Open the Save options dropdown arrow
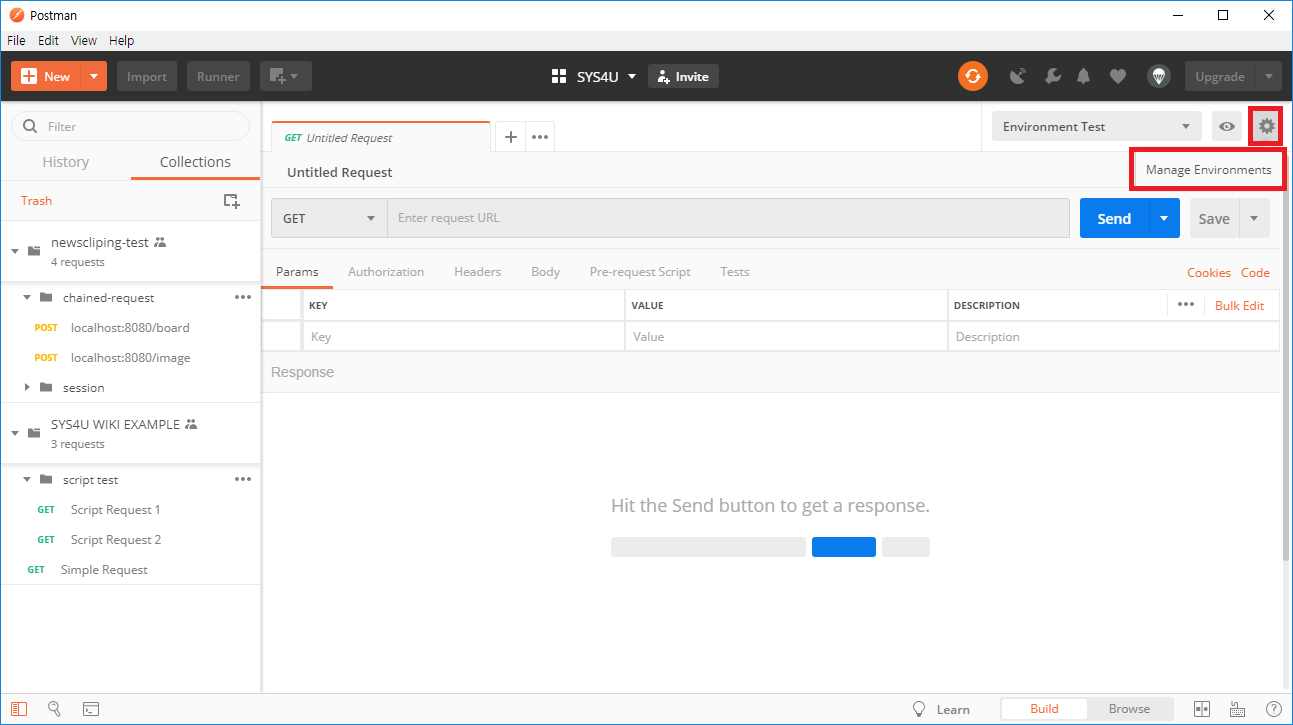The image size is (1293, 725). pyautogui.click(x=1255, y=218)
